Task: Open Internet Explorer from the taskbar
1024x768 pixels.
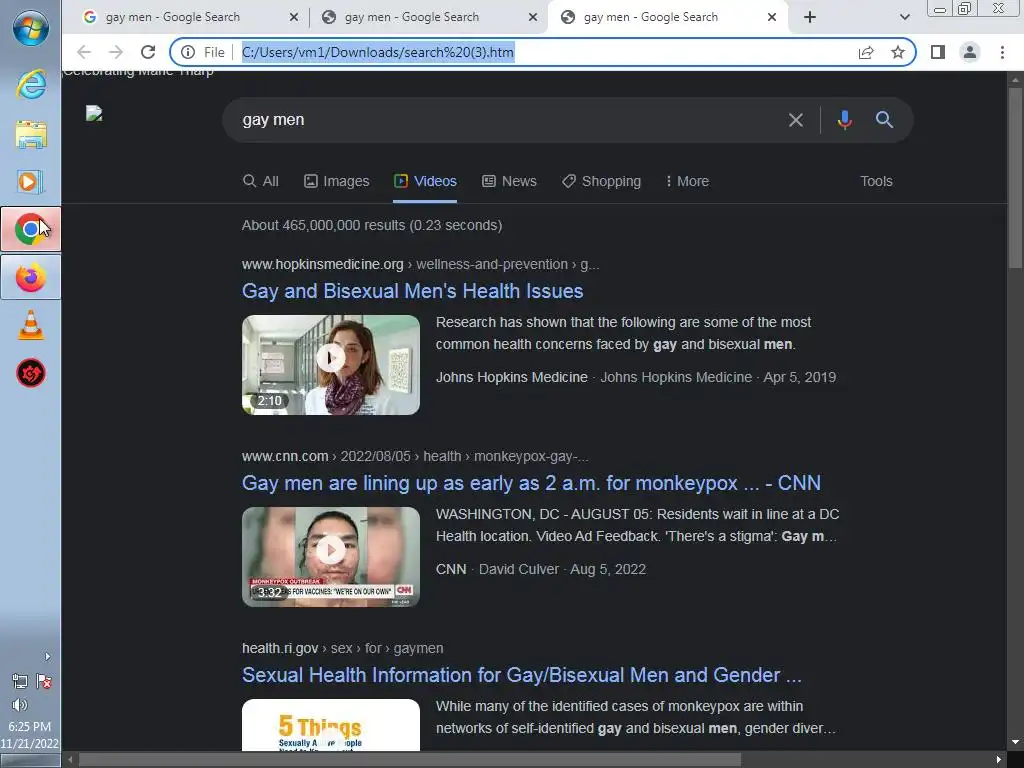Action: [31, 85]
